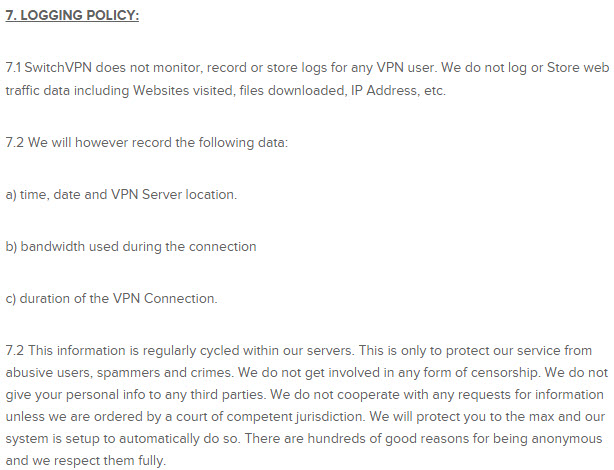Image resolution: width=614 pixels, height=470 pixels.
Task: Click the text "IP Address, etc."
Action: [x=398, y=90]
